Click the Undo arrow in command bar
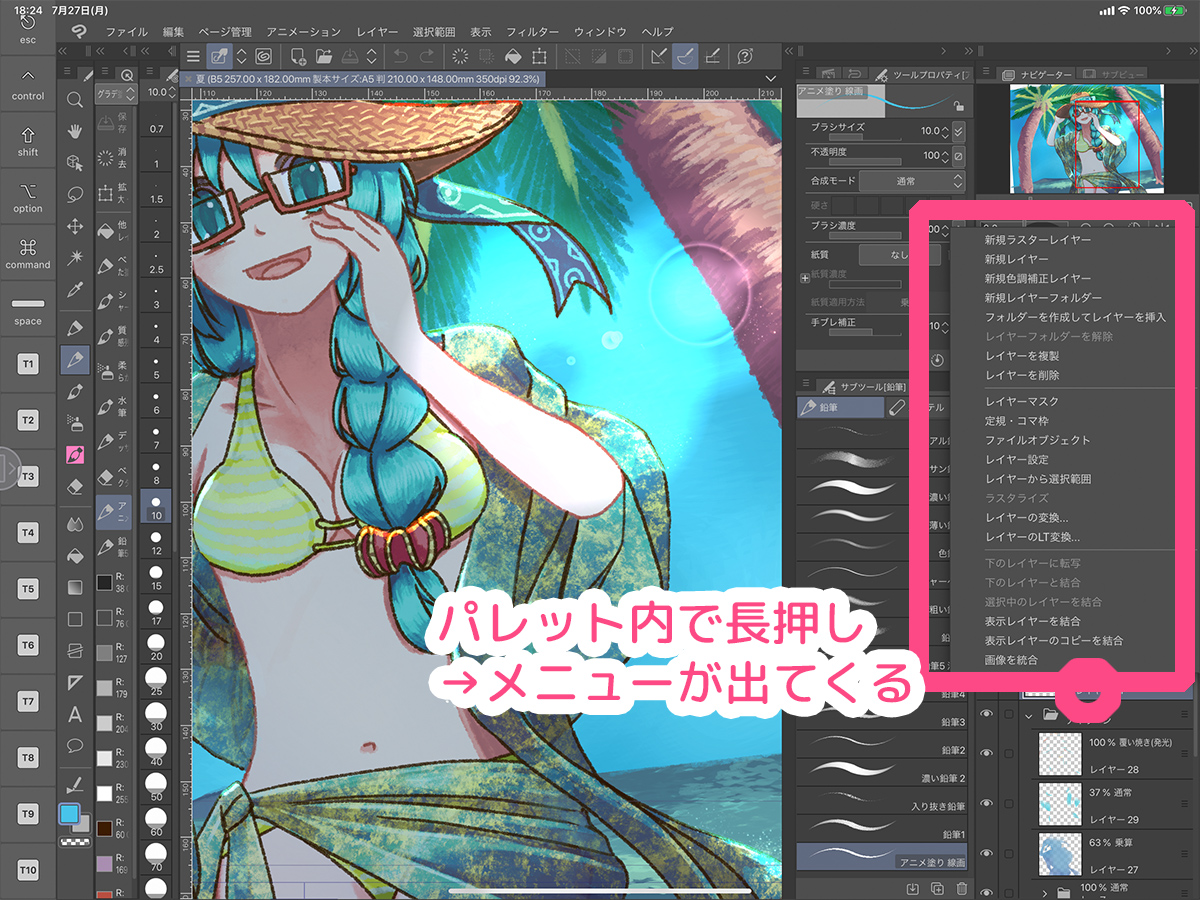Screen dimensions: 1200x900 pyautogui.click(x=400, y=56)
